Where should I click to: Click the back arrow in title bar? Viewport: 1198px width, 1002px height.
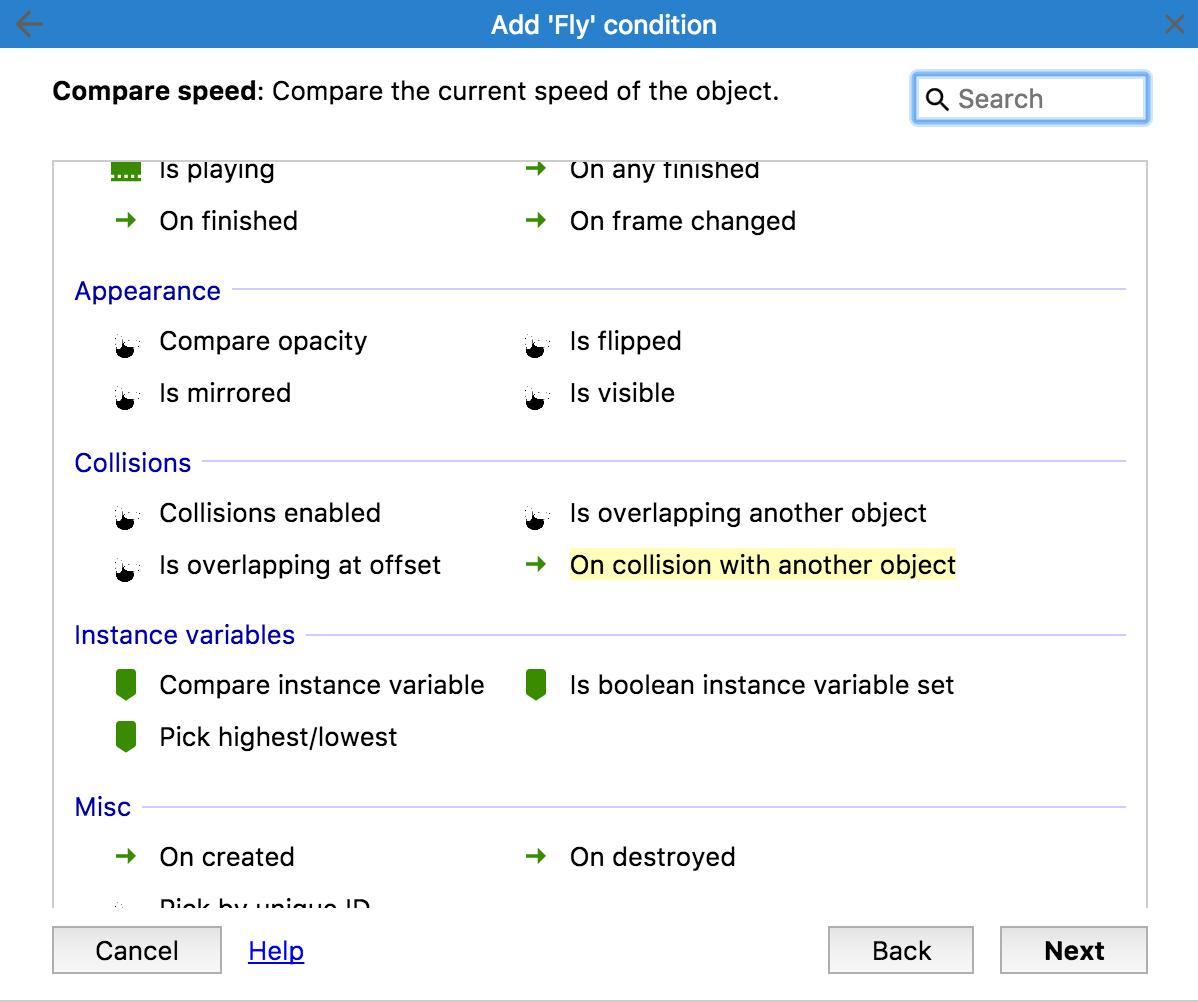click(x=30, y=25)
